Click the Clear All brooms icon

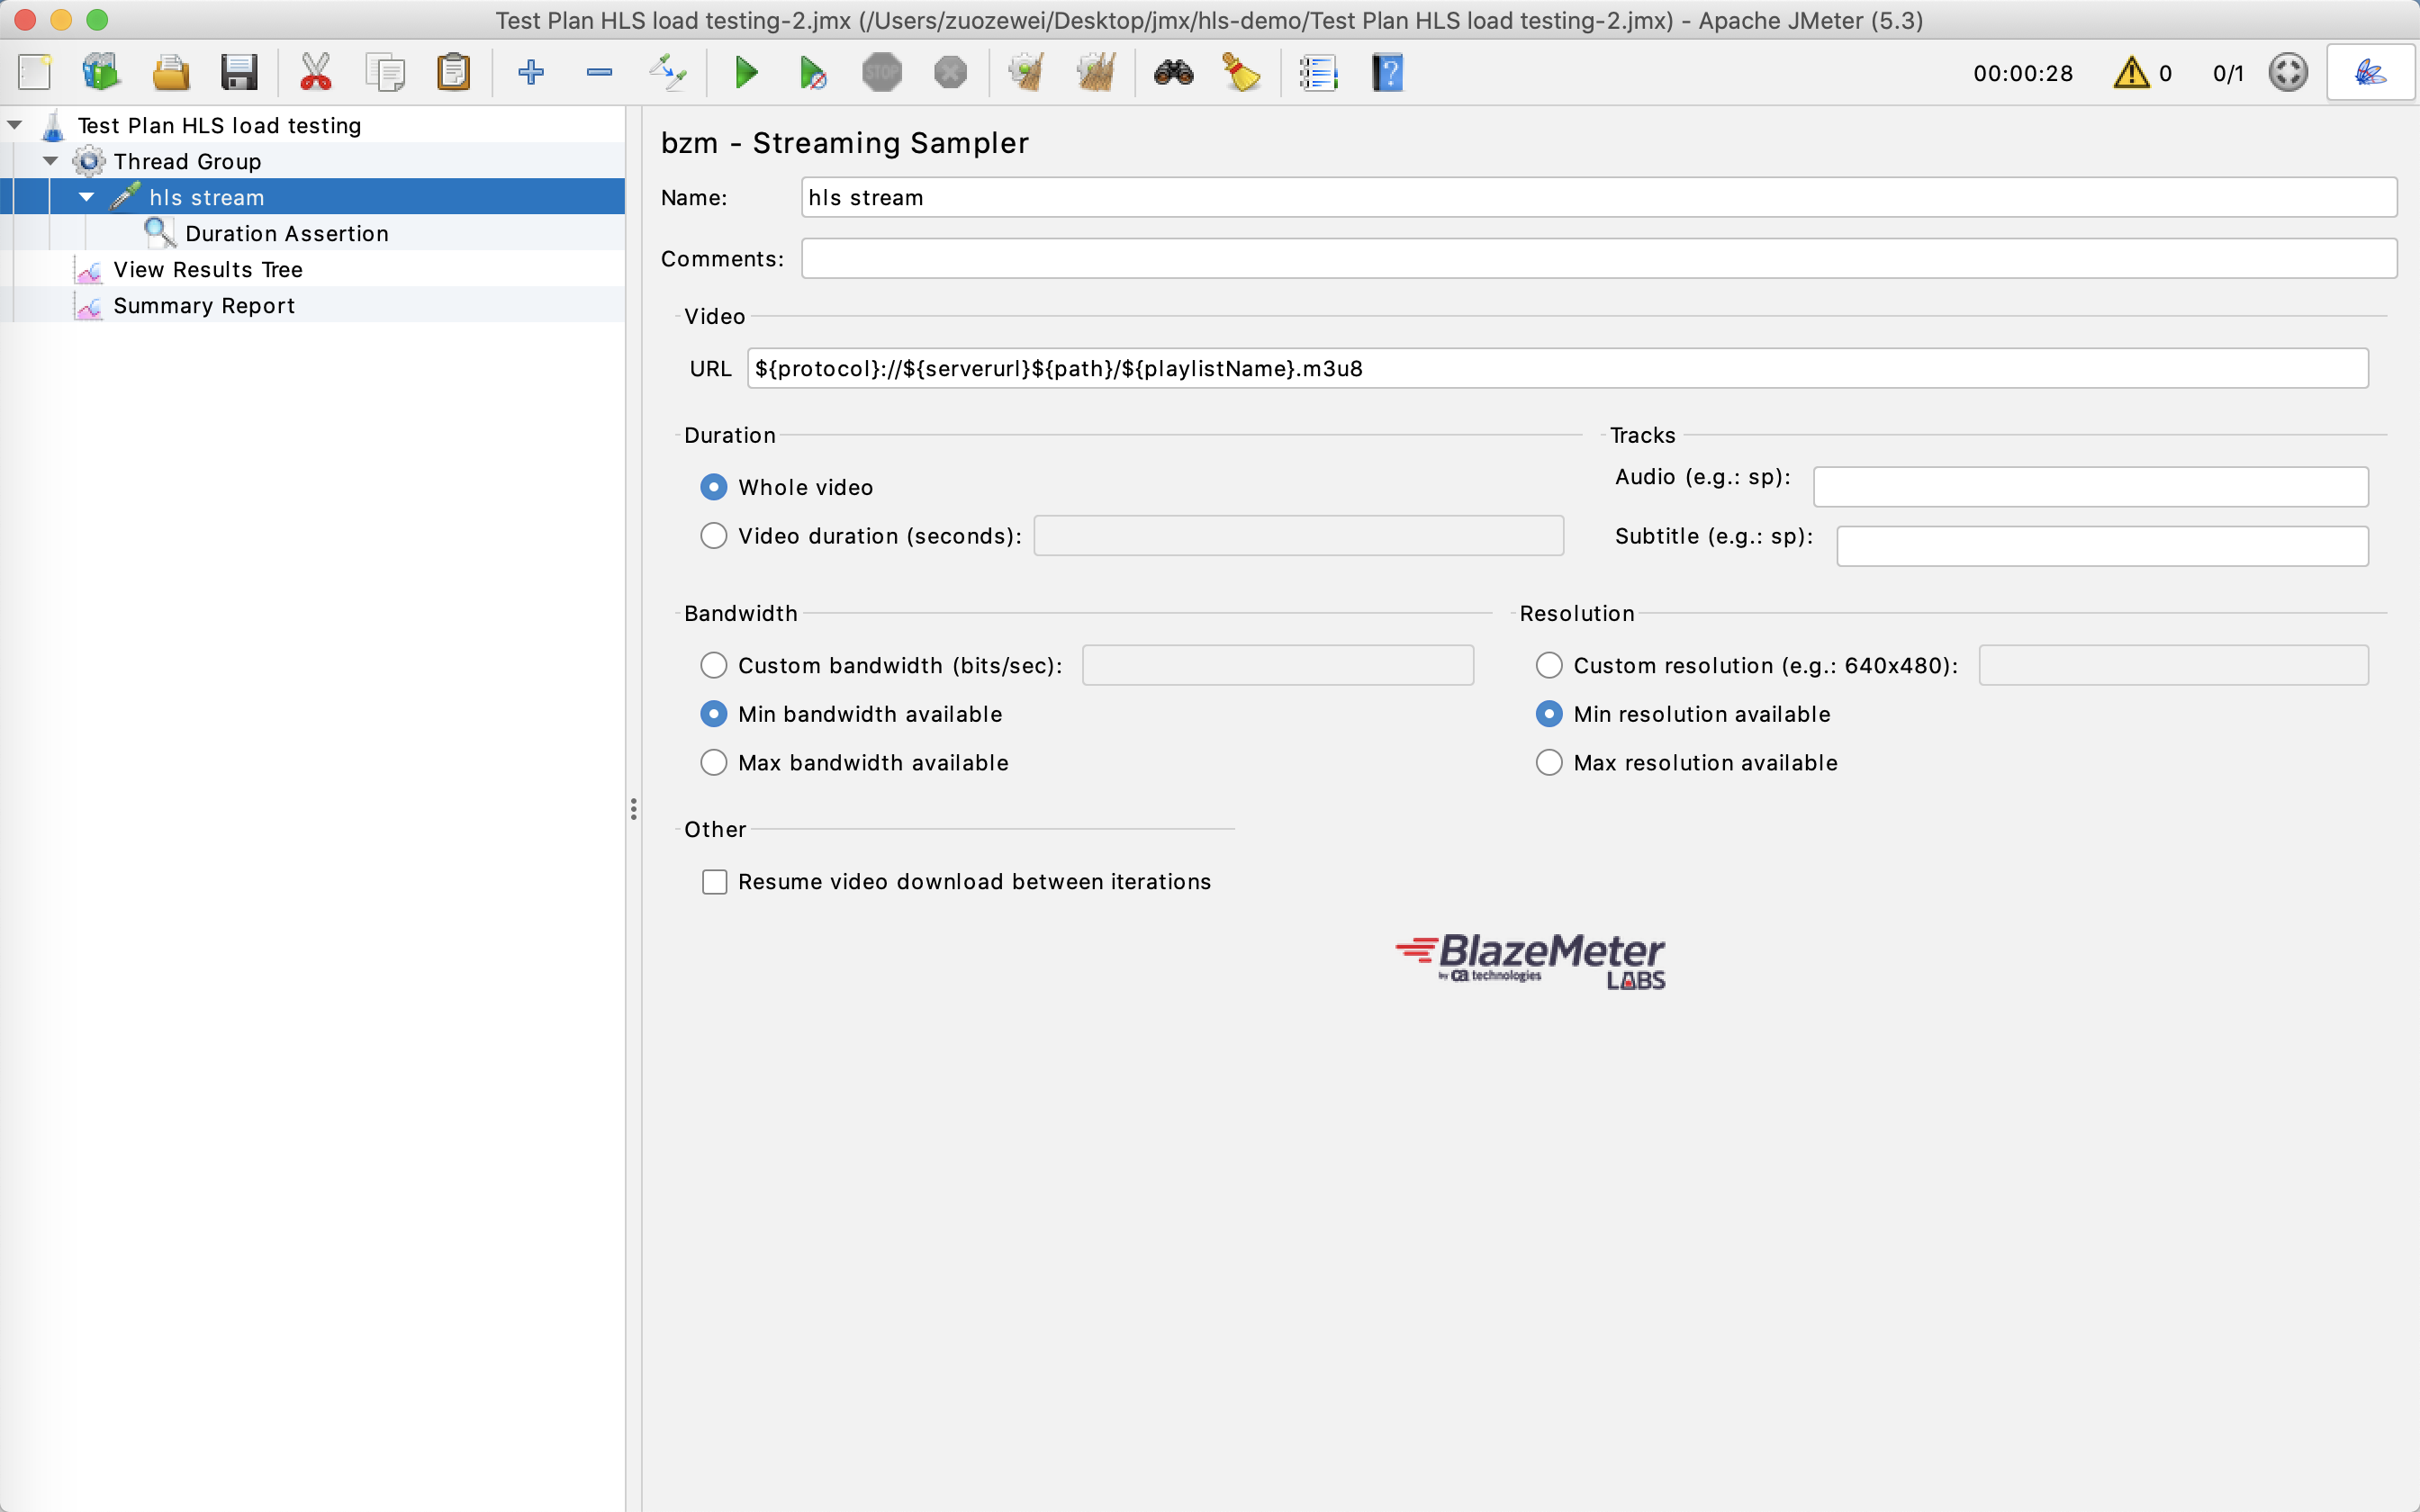(1096, 73)
